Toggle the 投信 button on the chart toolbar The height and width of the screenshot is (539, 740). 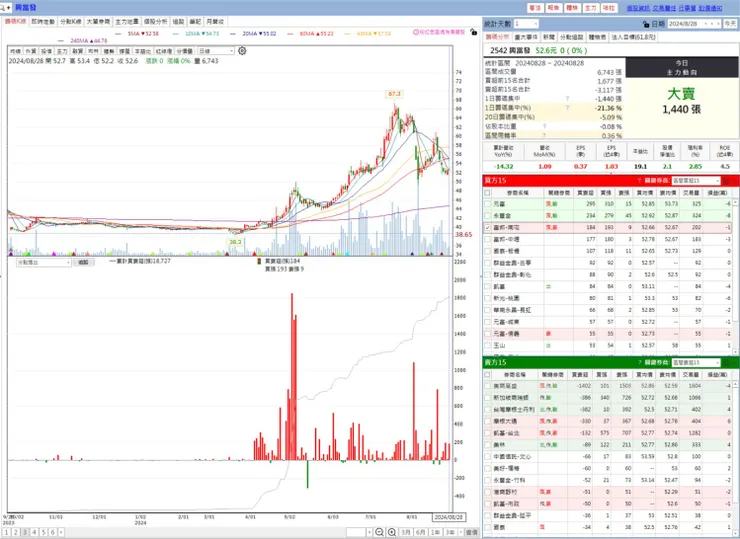click(x=46, y=51)
